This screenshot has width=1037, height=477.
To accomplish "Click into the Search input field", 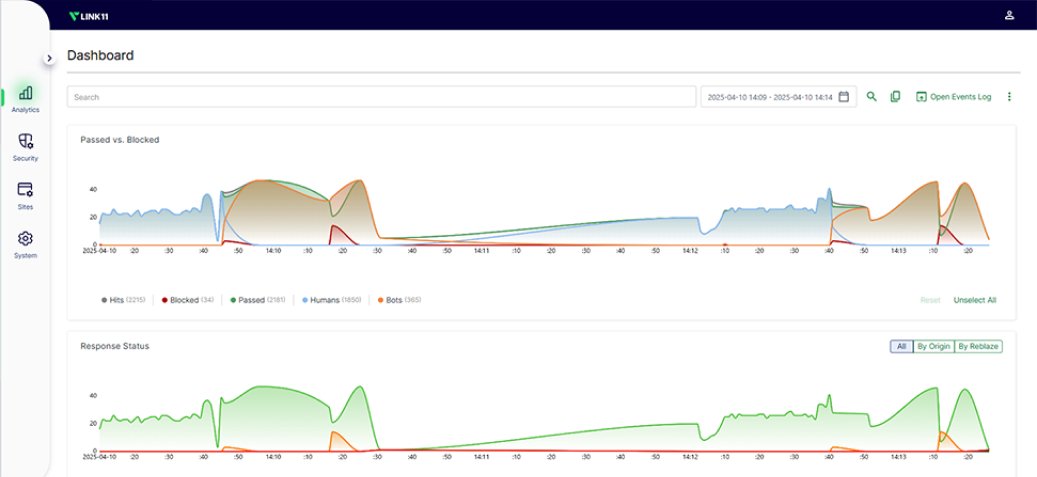I will point(380,97).
